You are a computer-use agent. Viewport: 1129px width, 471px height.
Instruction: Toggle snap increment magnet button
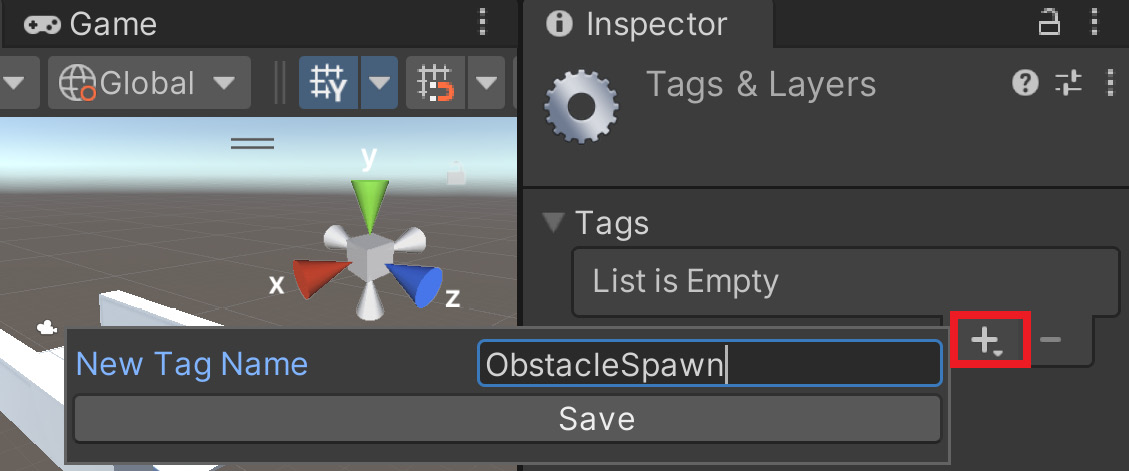pos(436,83)
